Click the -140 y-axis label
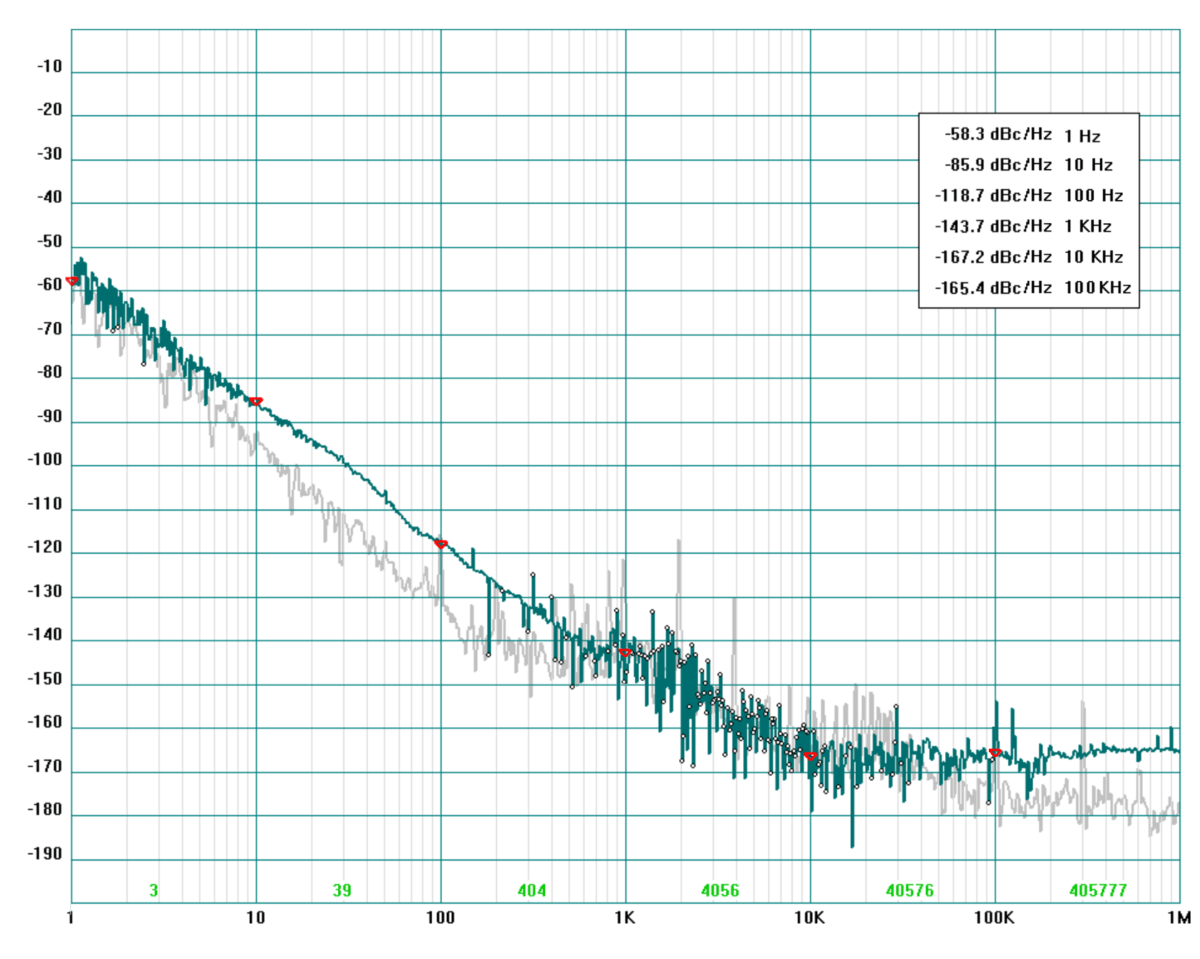Image resolution: width=1200 pixels, height=959 pixels. (x=46, y=636)
